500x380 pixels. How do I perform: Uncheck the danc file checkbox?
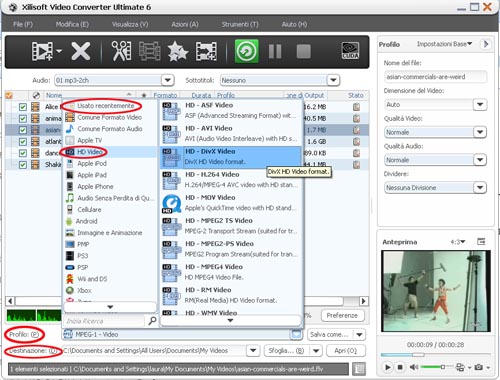click(23, 153)
